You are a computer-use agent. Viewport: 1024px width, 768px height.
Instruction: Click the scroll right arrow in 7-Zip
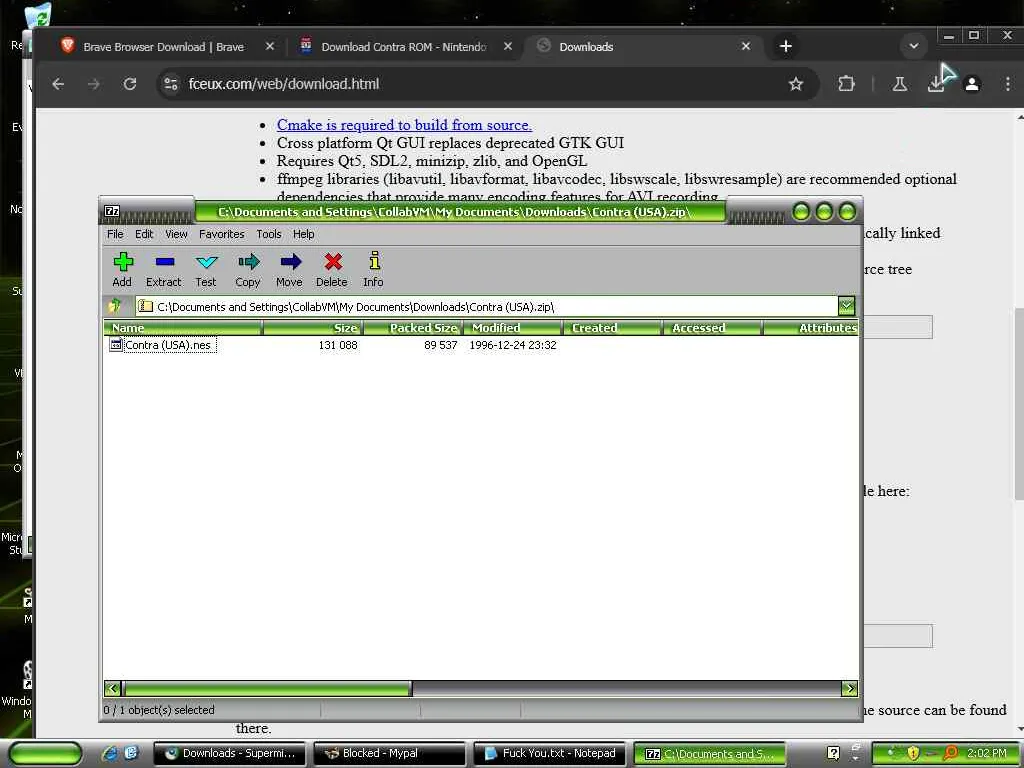click(x=850, y=688)
